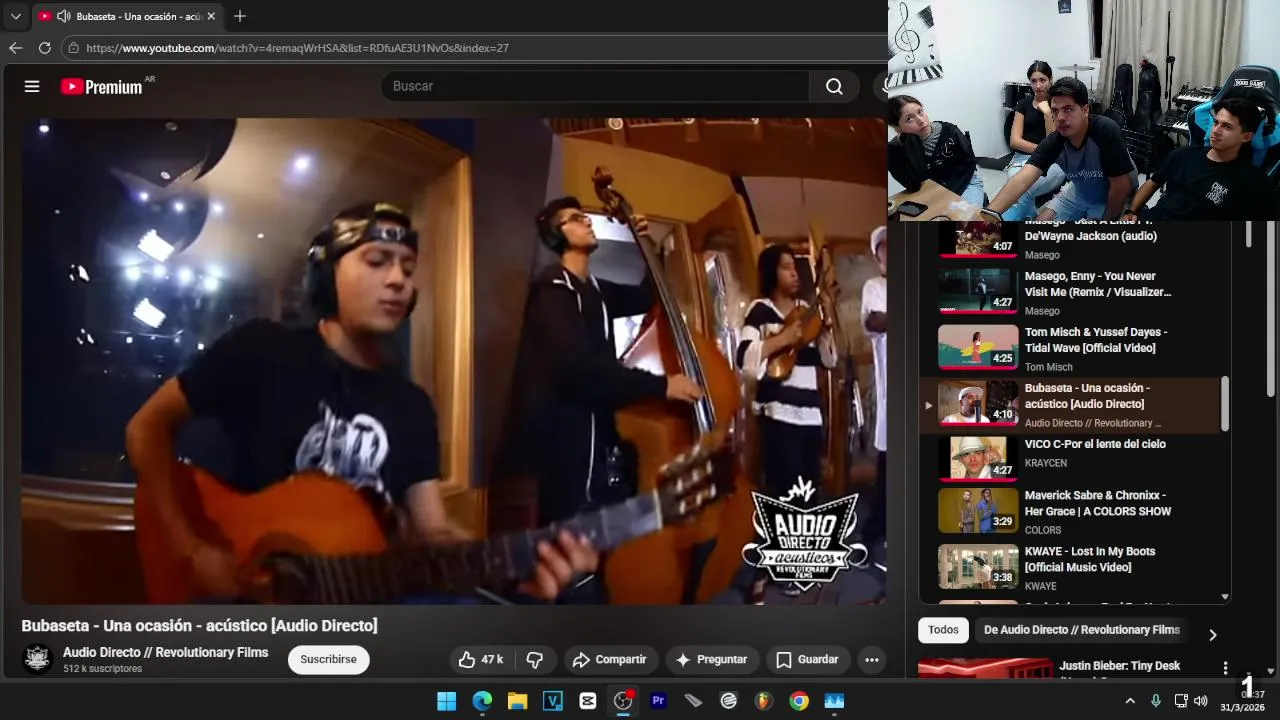Subscribe with the Suscribirse button

(328, 660)
